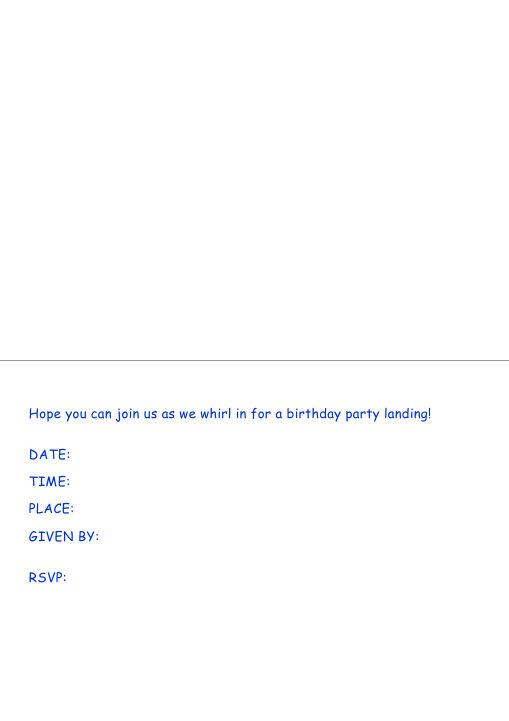Click the TIME: label
Screen dimensions: 509x721
coord(49,481)
